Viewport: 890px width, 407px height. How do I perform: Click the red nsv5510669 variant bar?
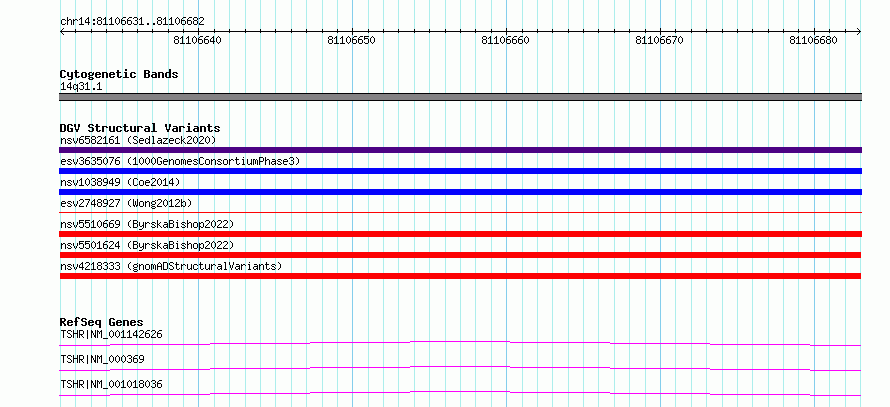coord(460,234)
